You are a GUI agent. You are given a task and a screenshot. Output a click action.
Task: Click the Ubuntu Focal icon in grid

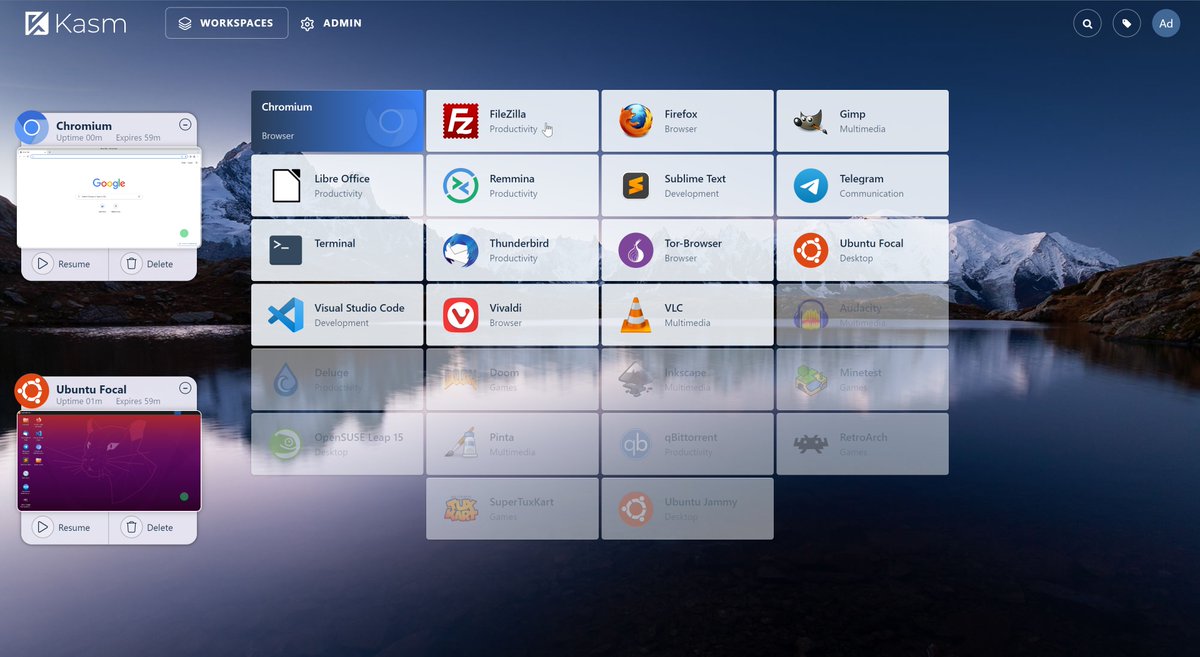[811, 250]
